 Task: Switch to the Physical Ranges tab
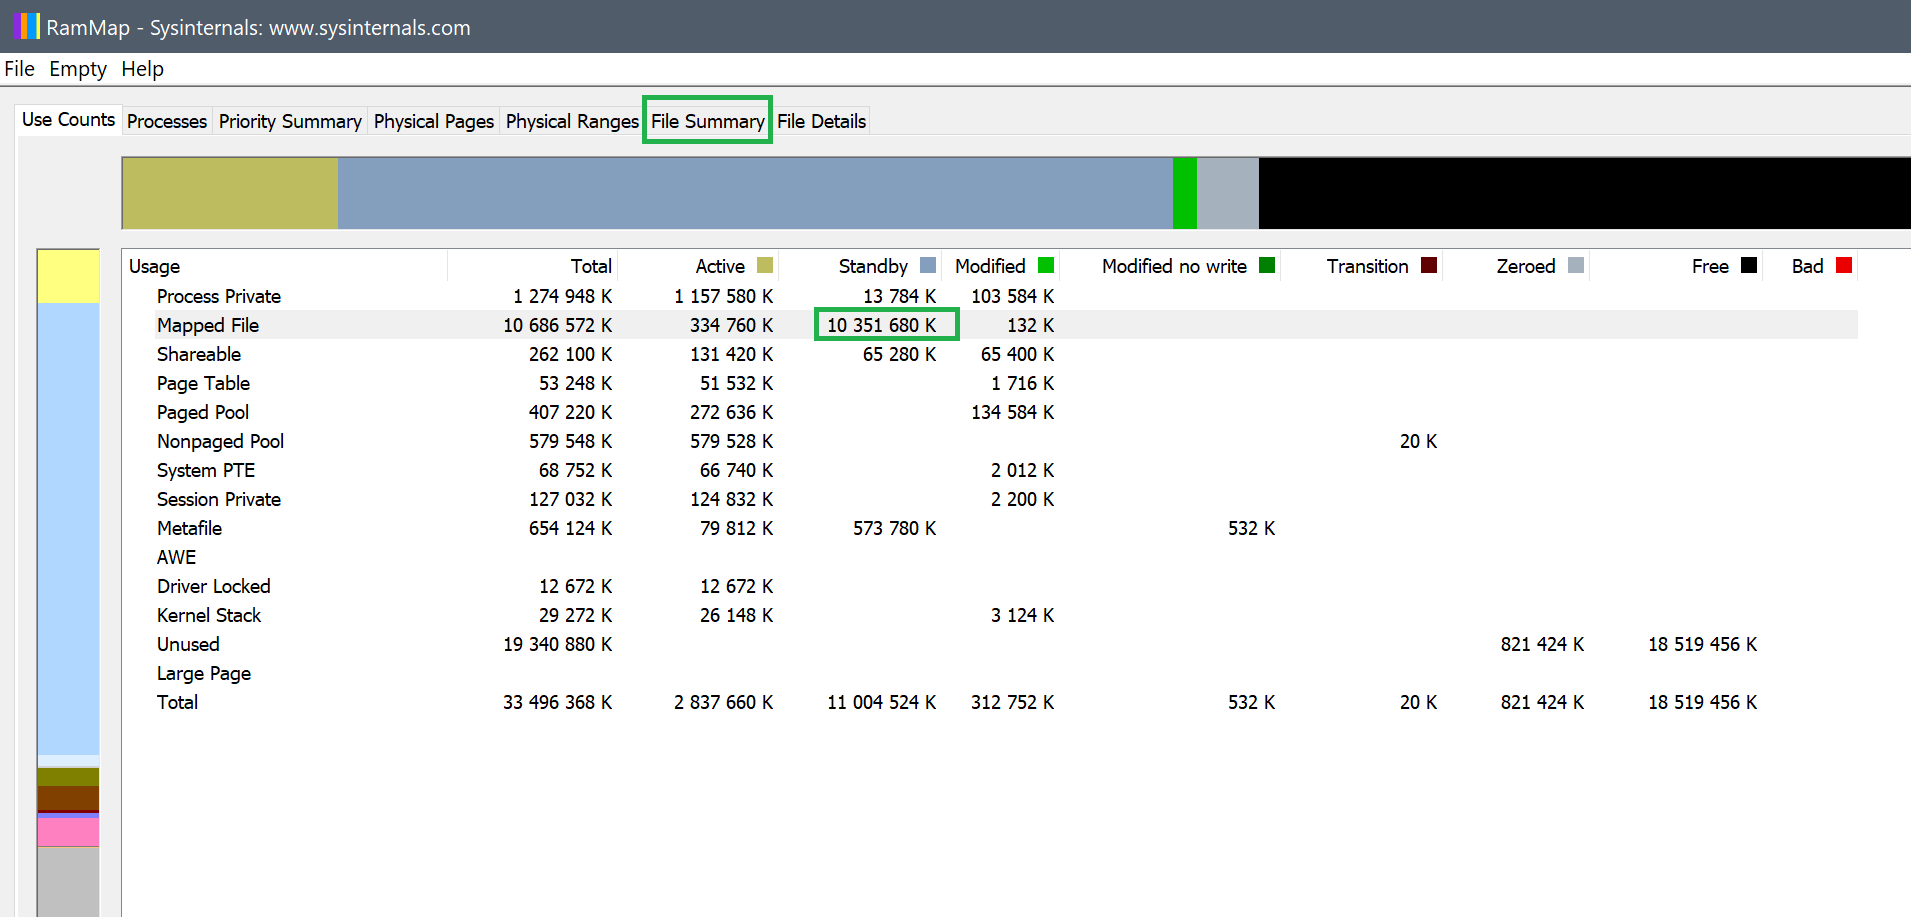coord(572,121)
